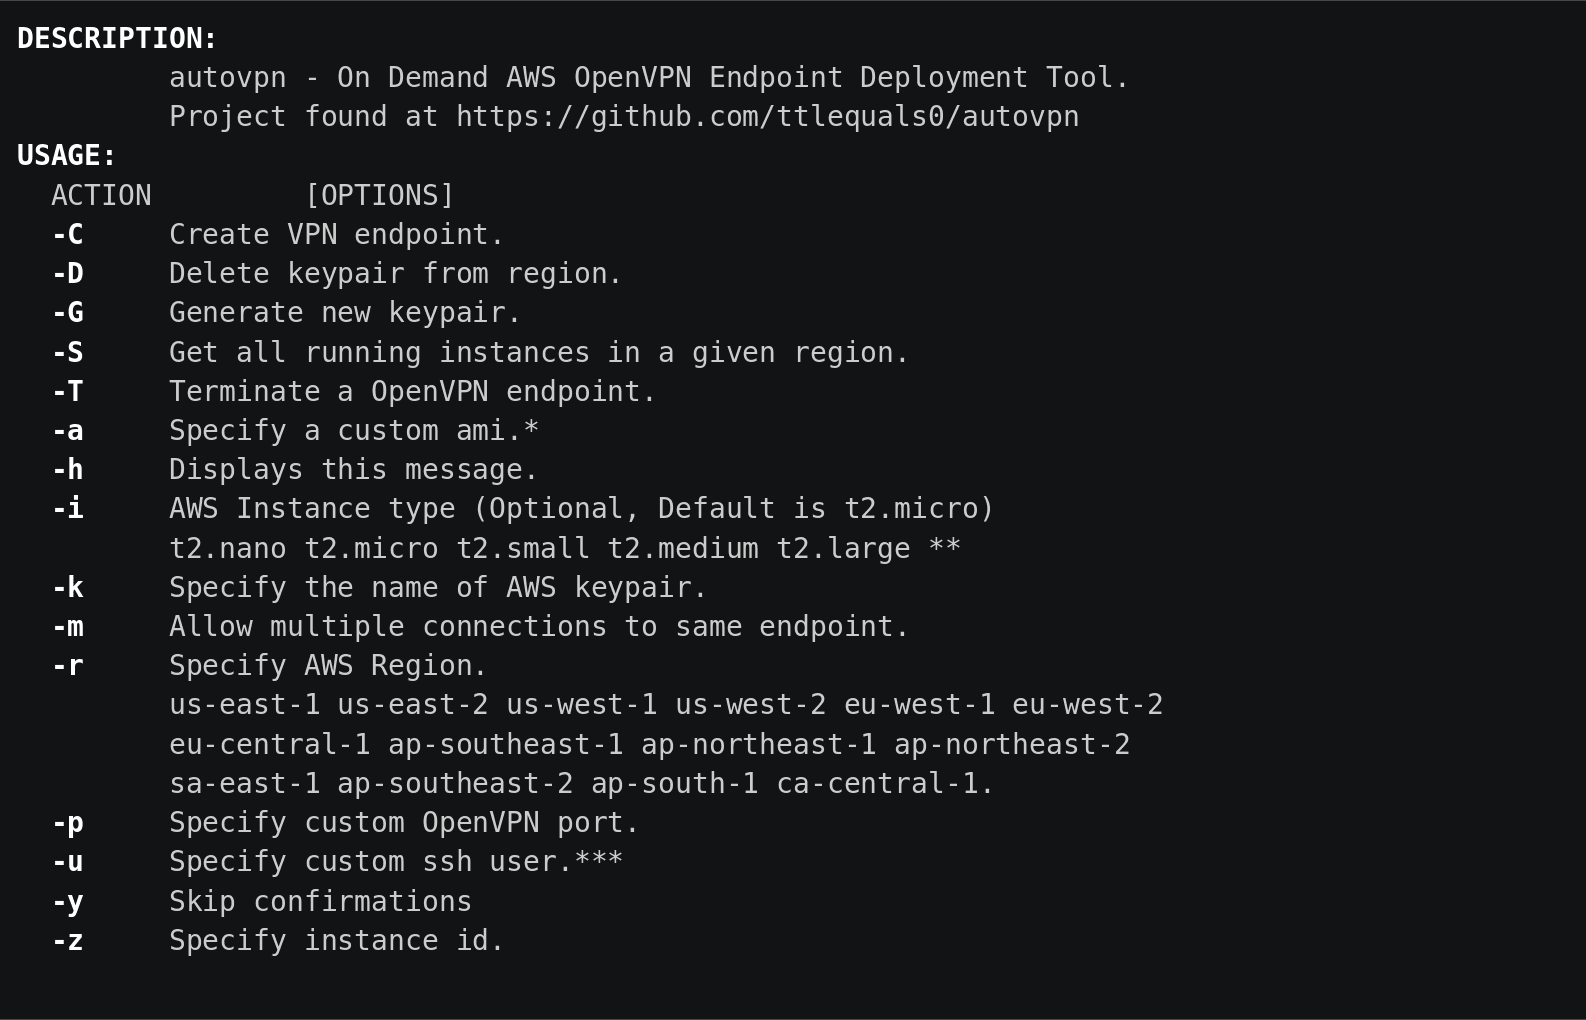The image size is (1586, 1020).
Task: Click the -r AWS region flag
Action: [x=67, y=666]
